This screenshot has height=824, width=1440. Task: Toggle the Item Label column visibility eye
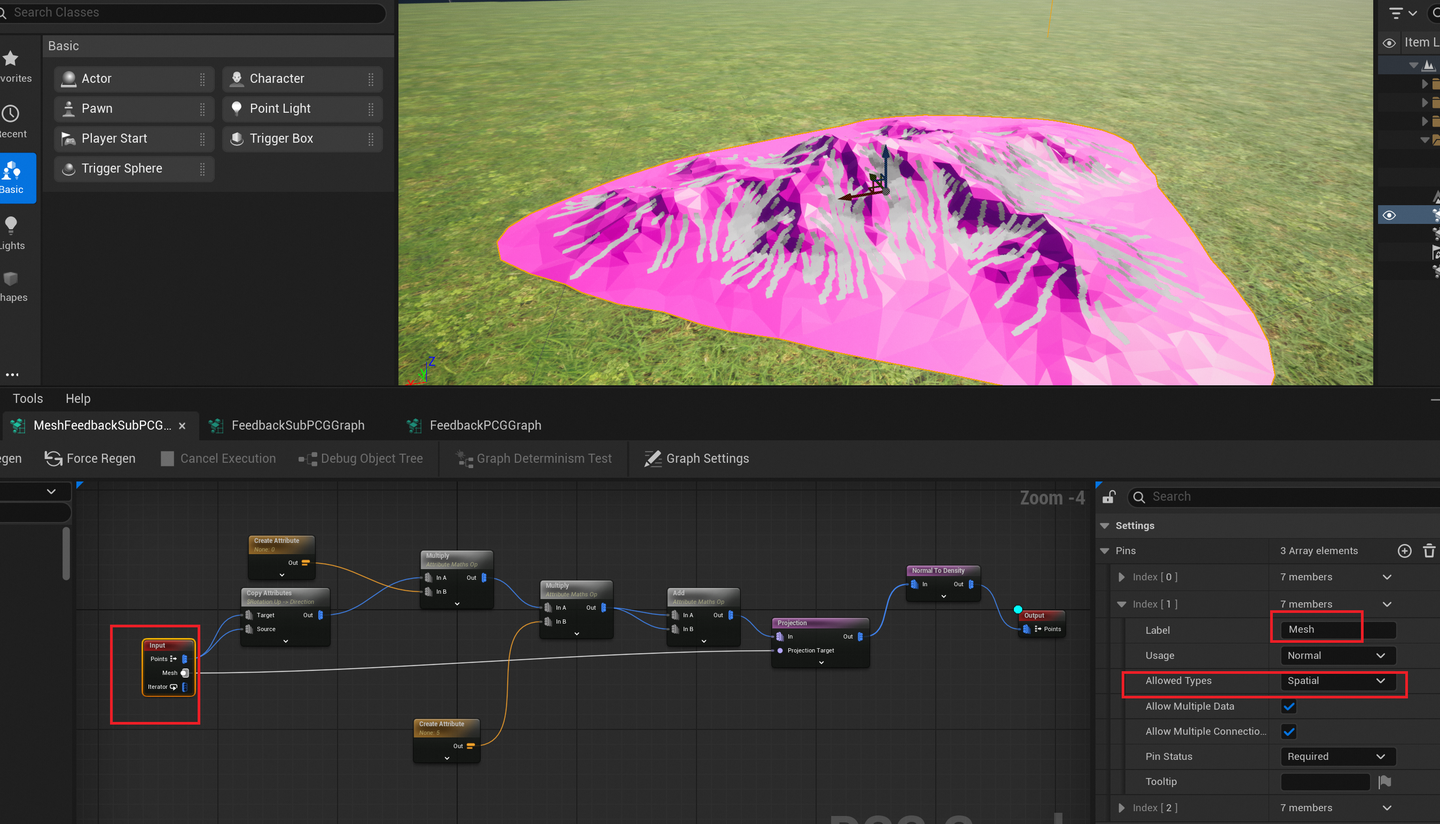tap(1389, 42)
